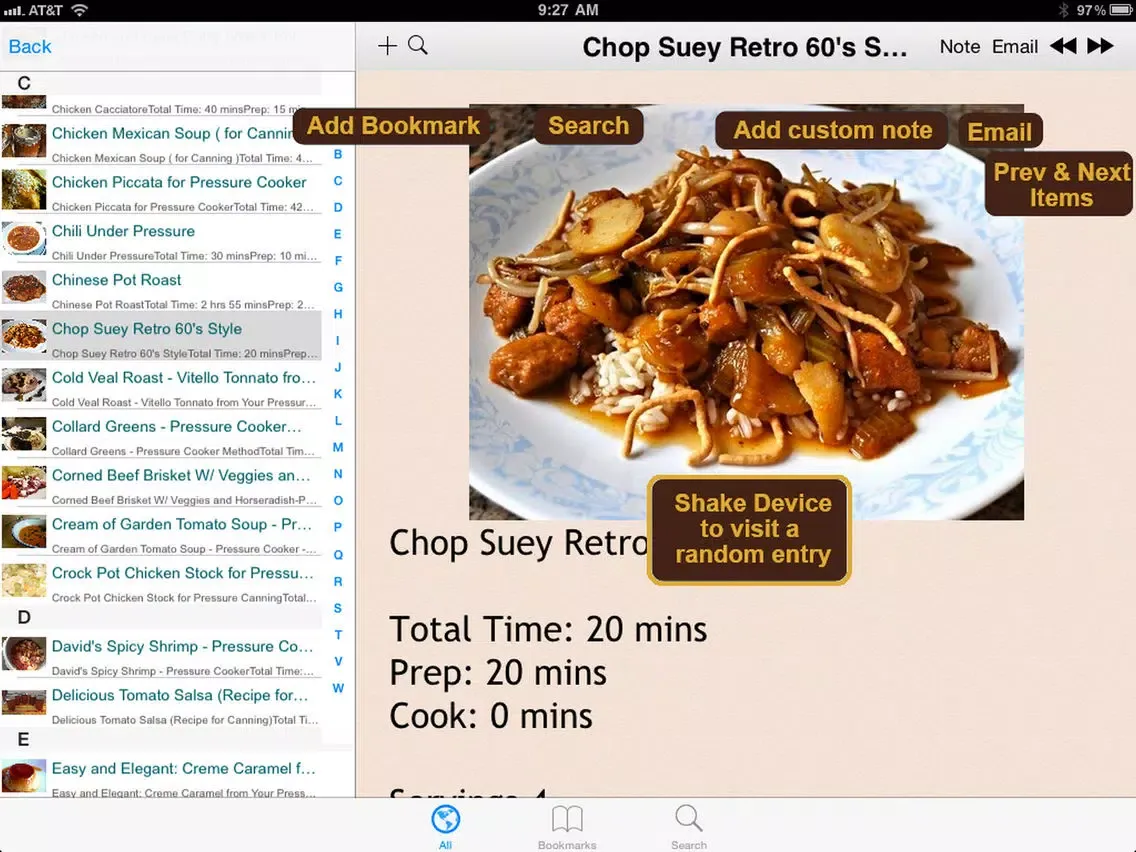Switch to the All tab
Image resolution: width=1136 pixels, height=852 pixels.
[445, 826]
